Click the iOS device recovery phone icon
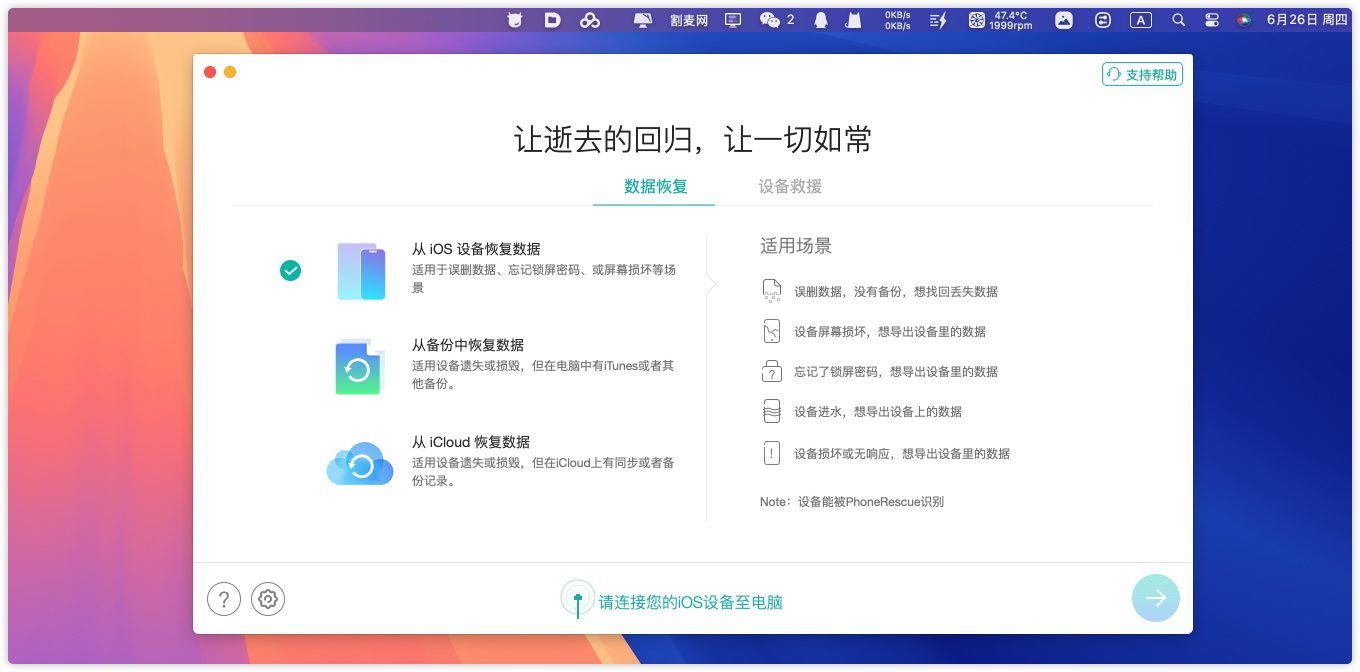This screenshot has width=1360, height=672. tap(361, 271)
